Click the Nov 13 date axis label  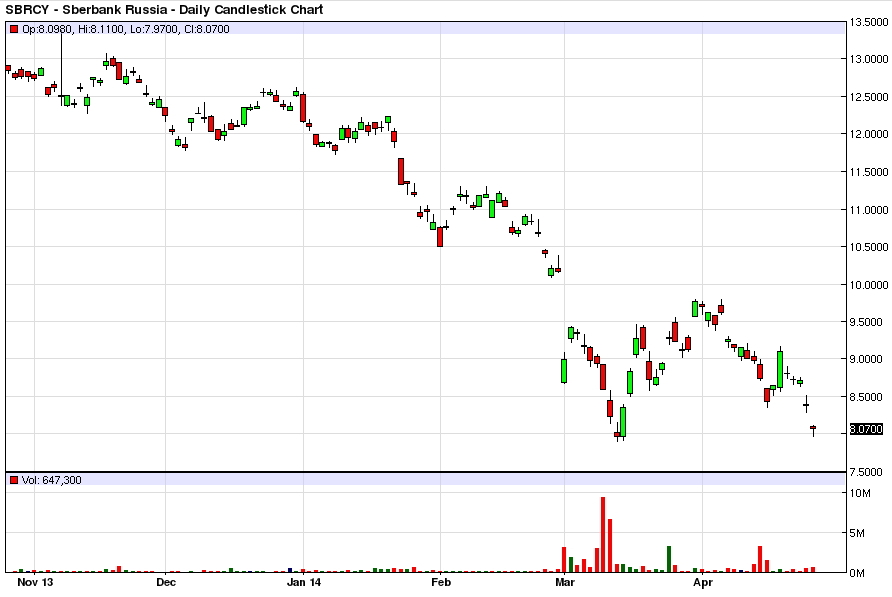point(35,582)
